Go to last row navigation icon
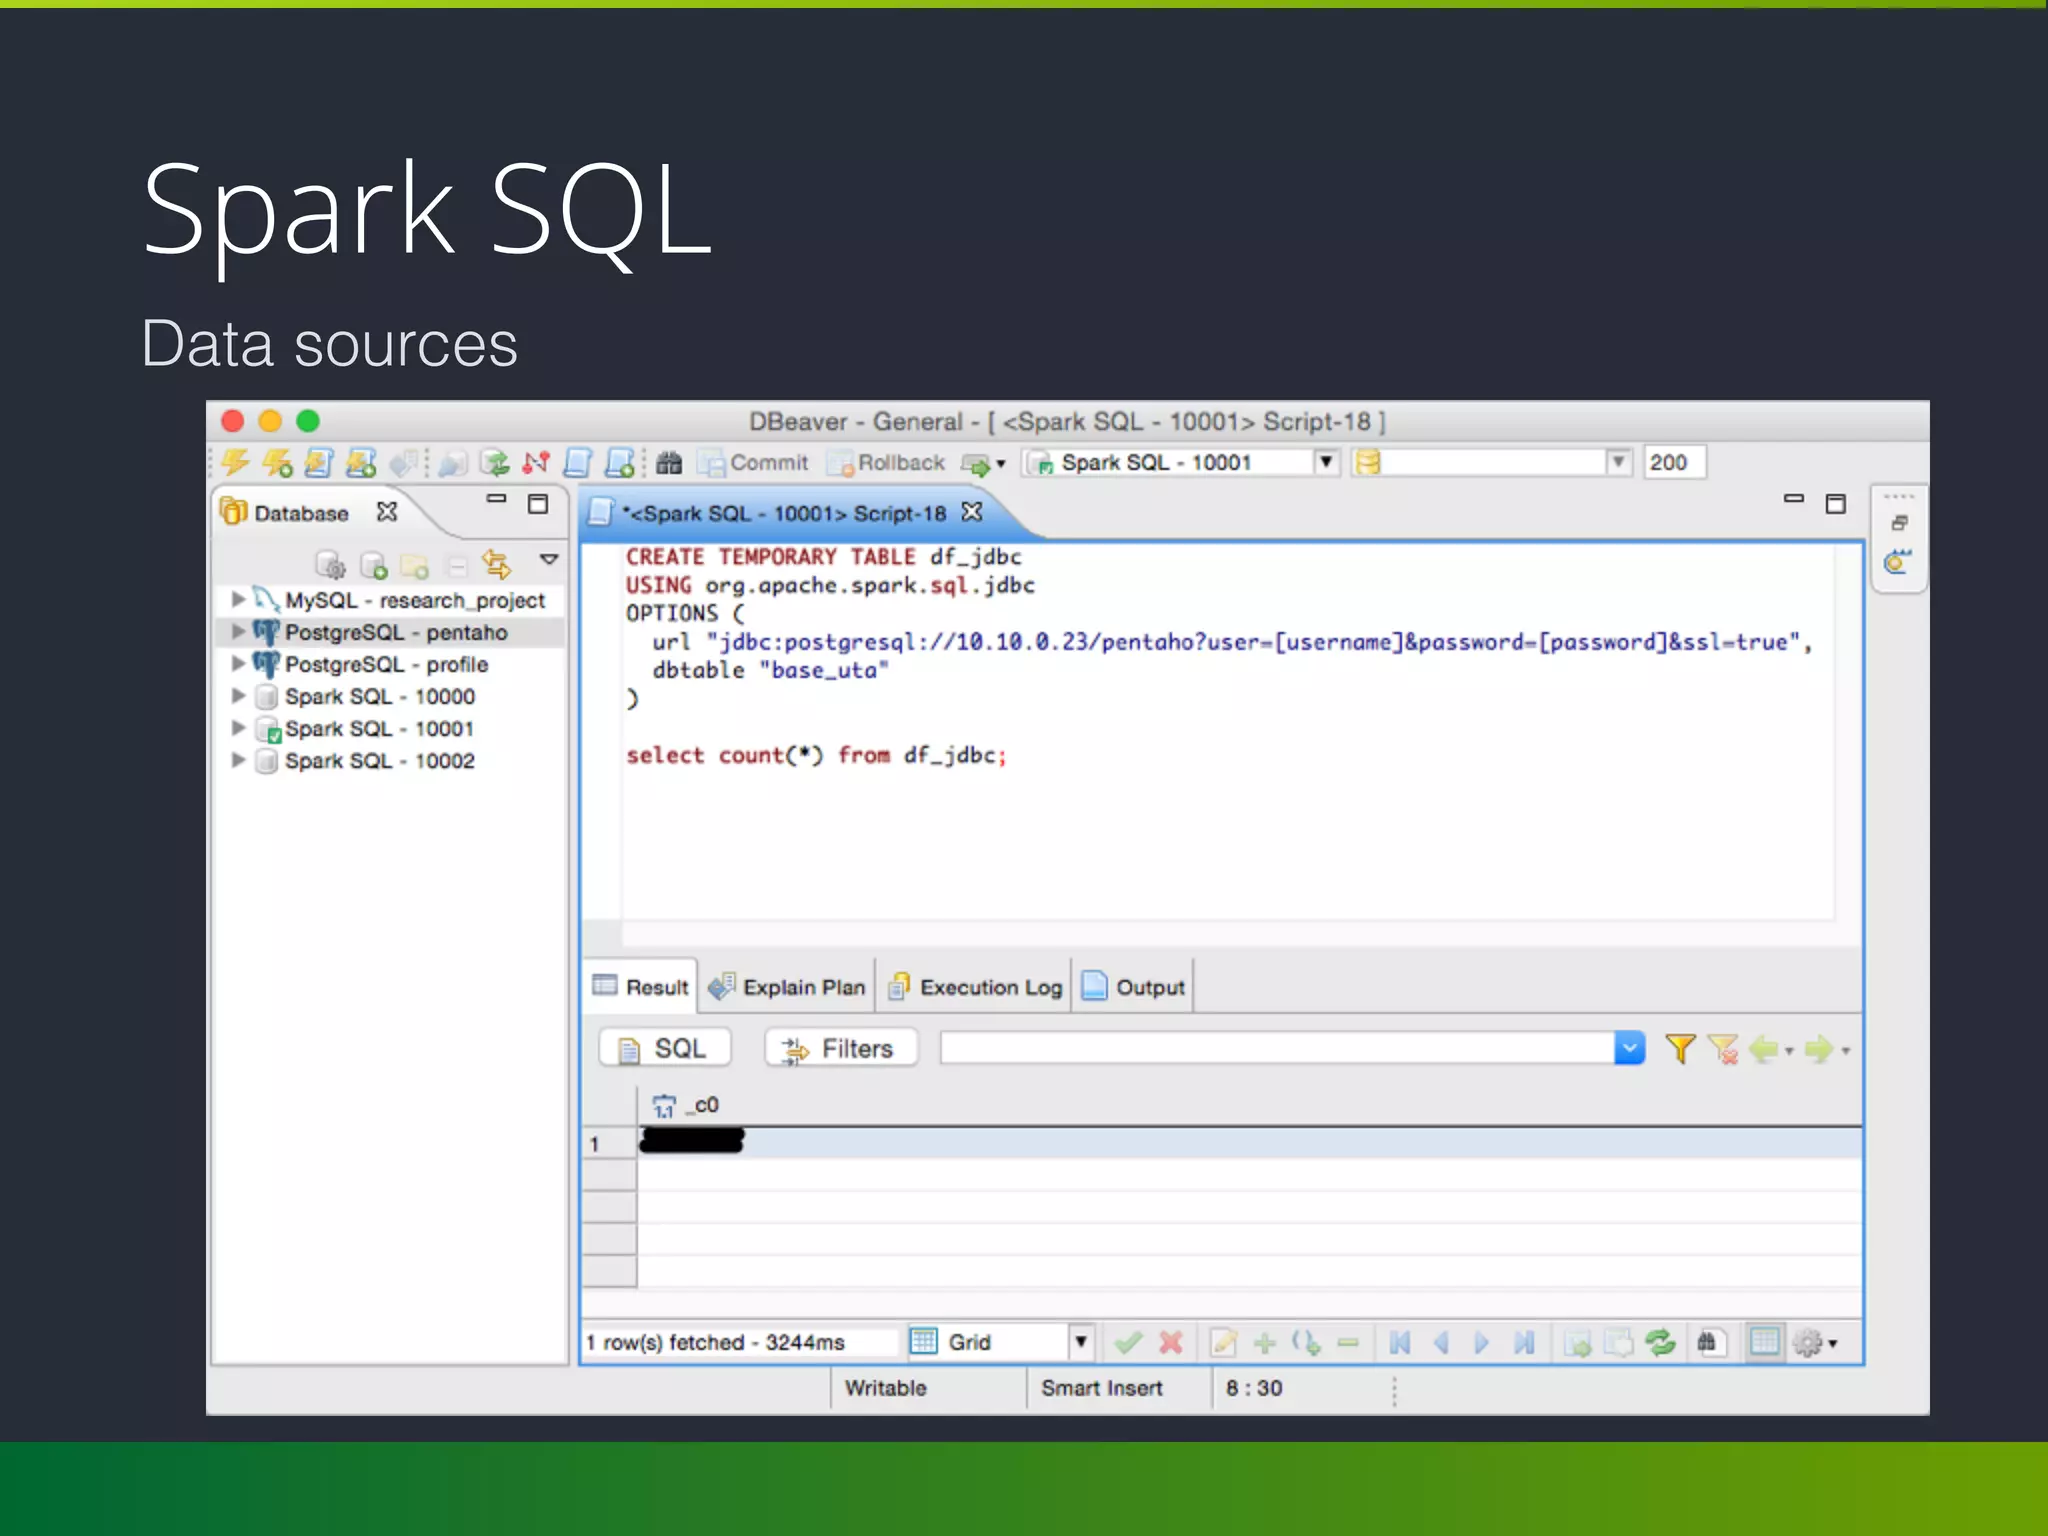The image size is (2048, 1536). pos(1524,1342)
